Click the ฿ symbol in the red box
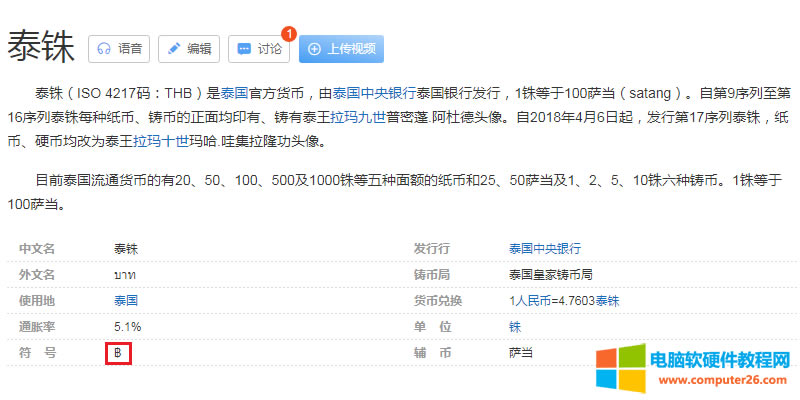This screenshot has height=400, width=800. [x=118, y=353]
